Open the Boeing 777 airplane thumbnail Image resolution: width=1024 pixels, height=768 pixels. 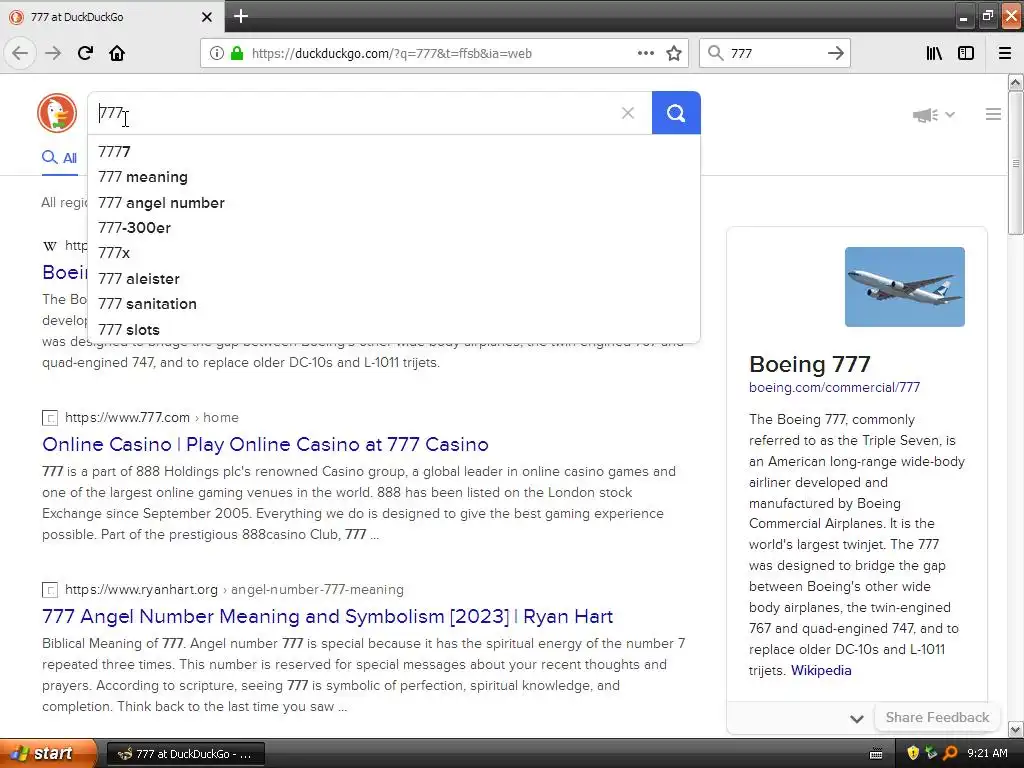pos(904,287)
